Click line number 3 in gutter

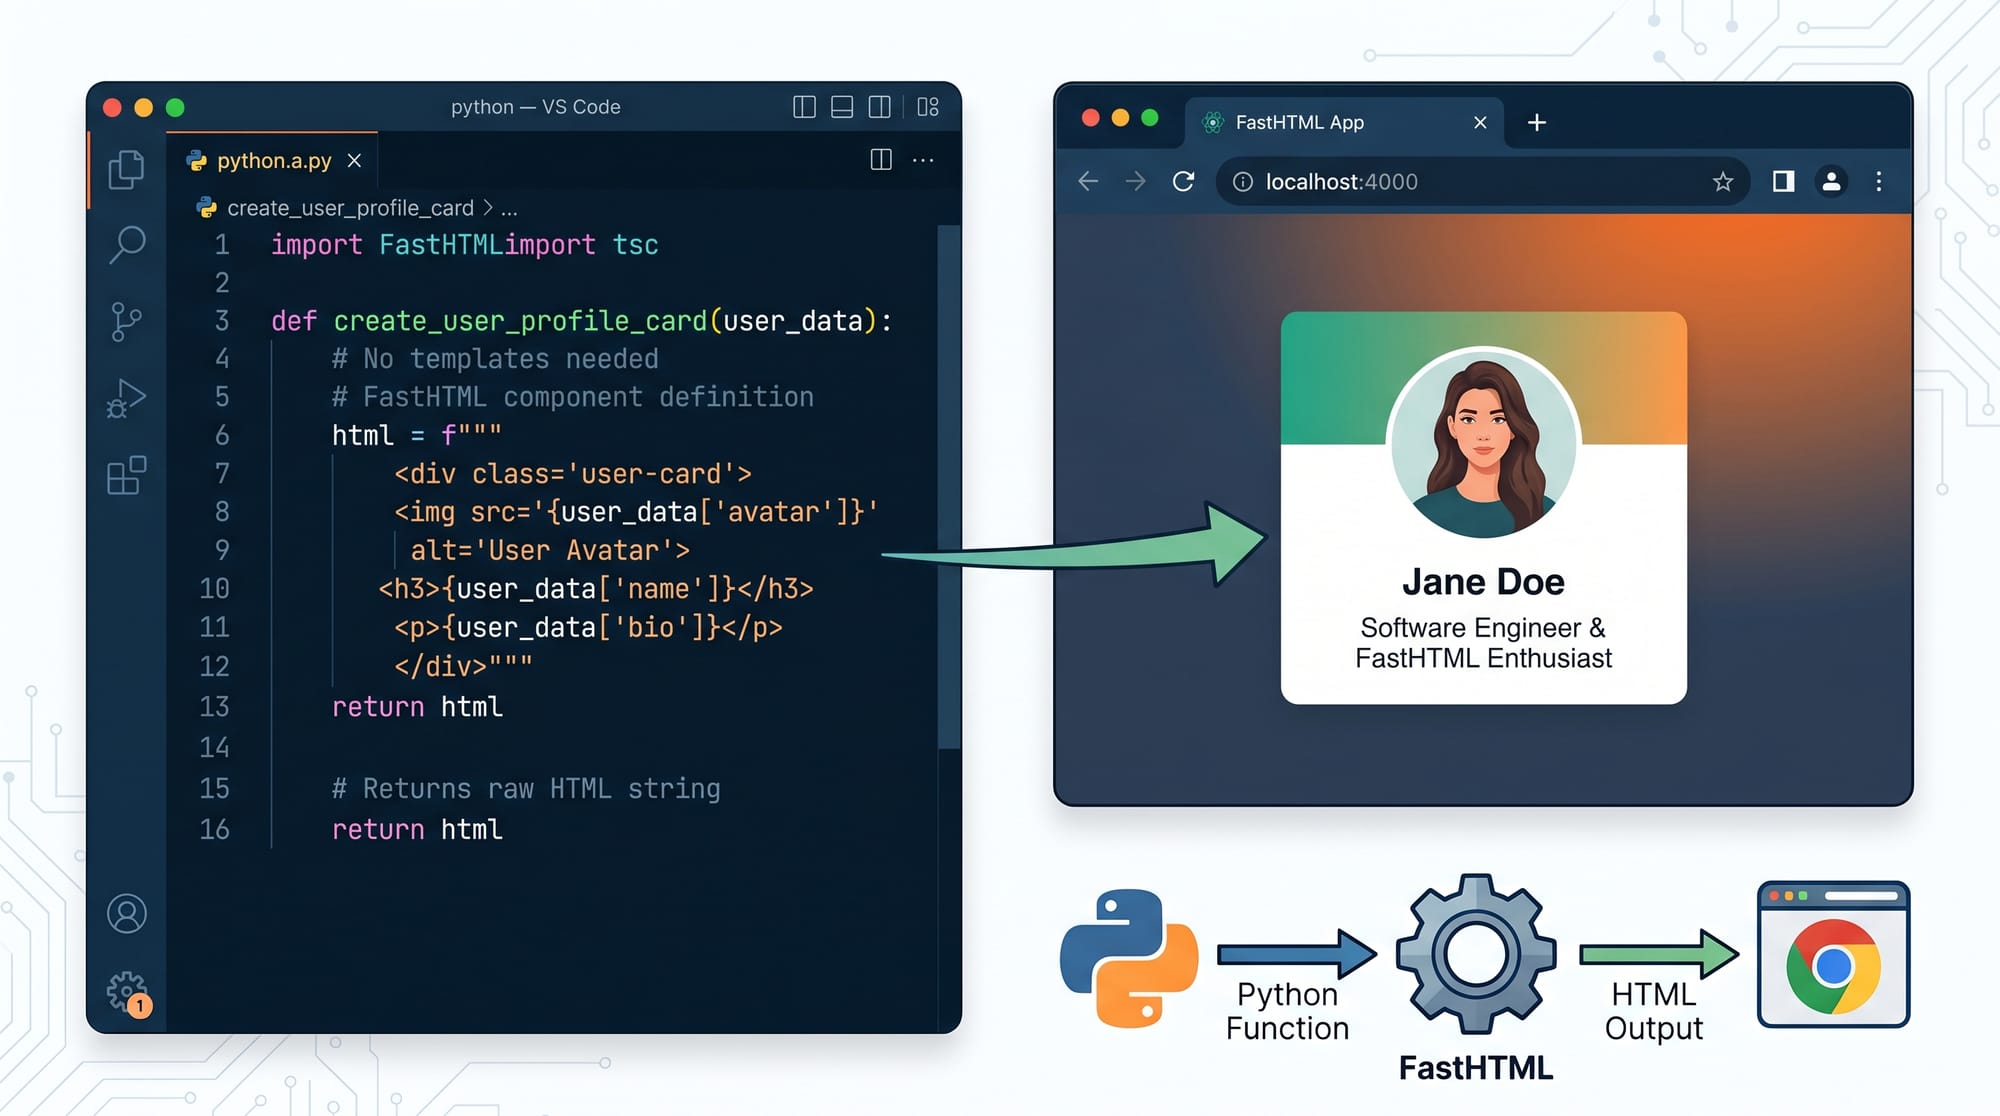[x=222, y=321]
